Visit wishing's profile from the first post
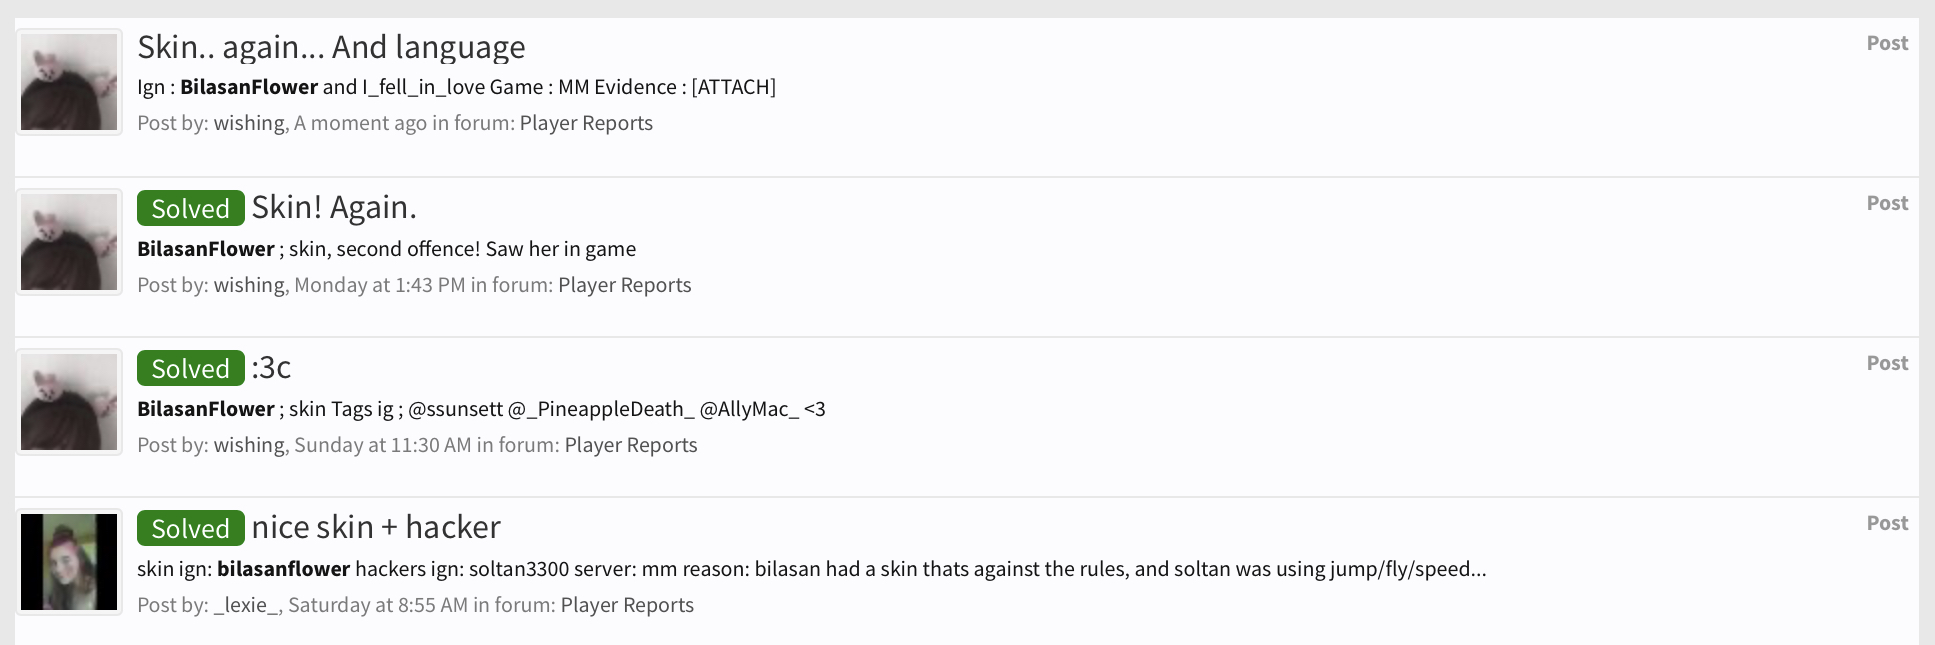This screenshot has width=1935, height=645. (249, 123)
